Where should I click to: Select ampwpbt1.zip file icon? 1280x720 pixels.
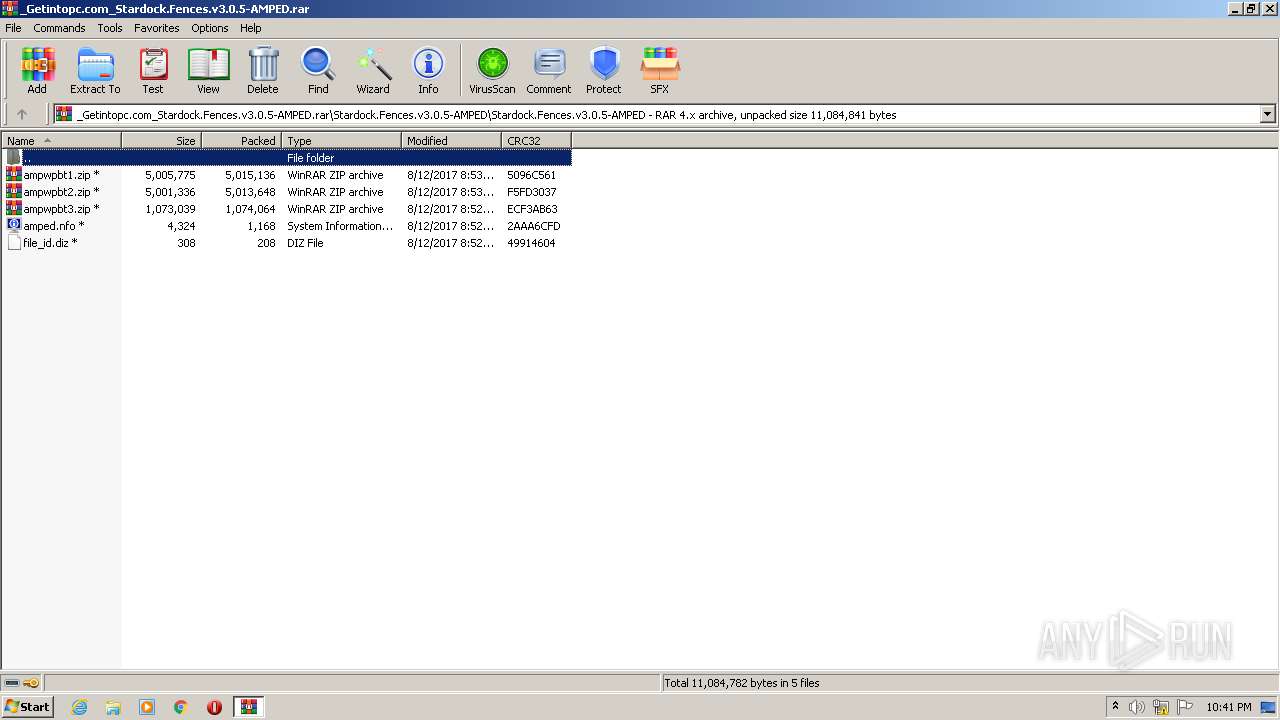pos(14,175)
